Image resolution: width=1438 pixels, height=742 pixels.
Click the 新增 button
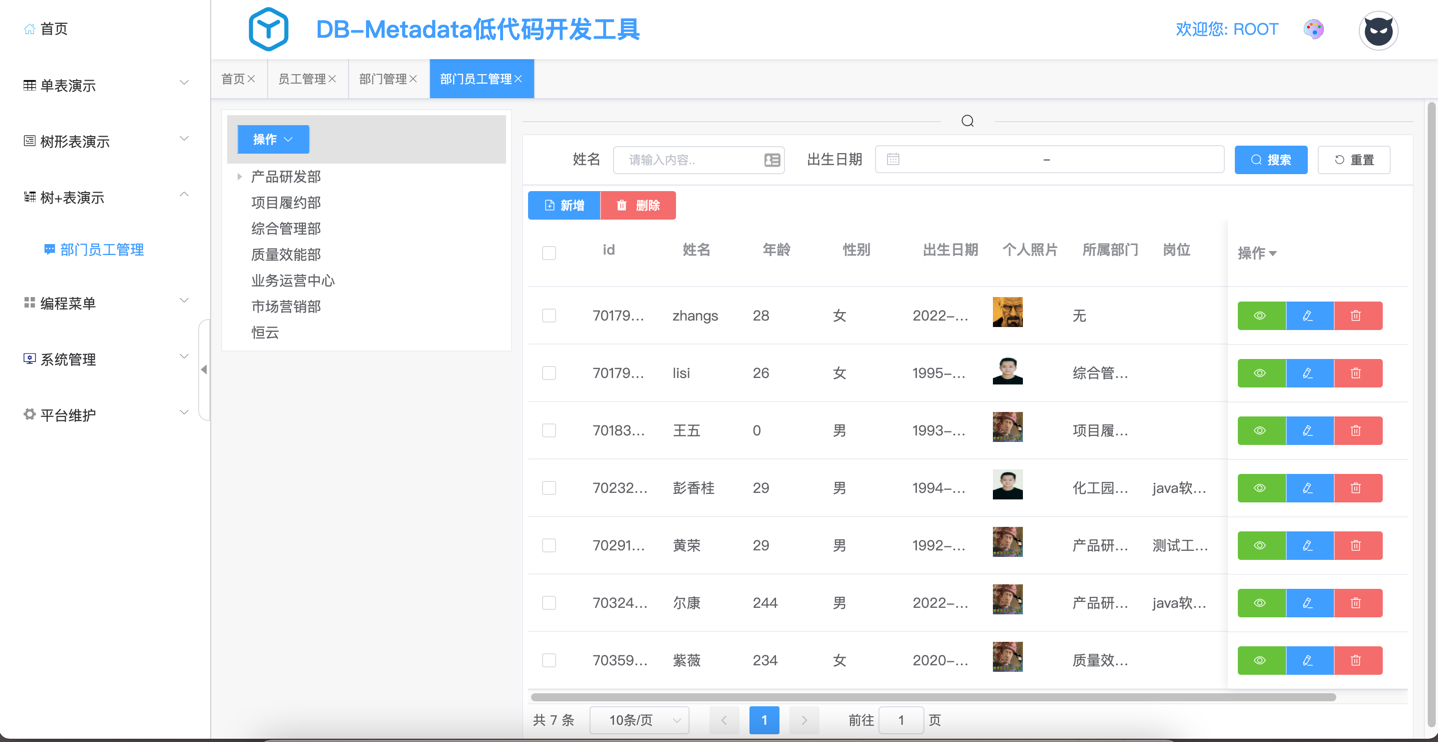564,205
